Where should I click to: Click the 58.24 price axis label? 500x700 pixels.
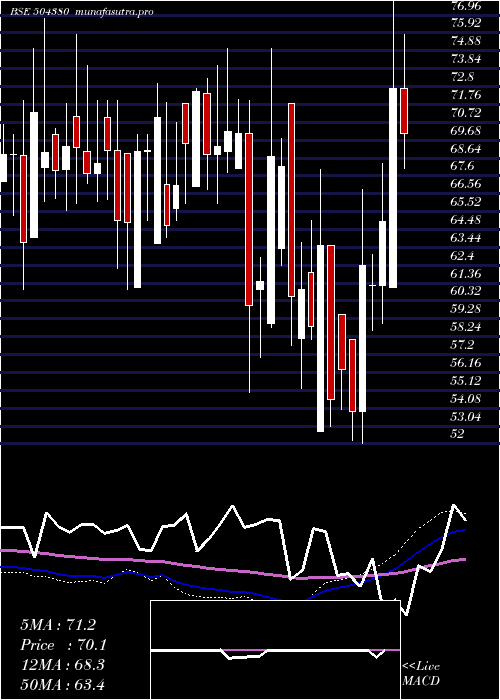[x=466, y=327]
